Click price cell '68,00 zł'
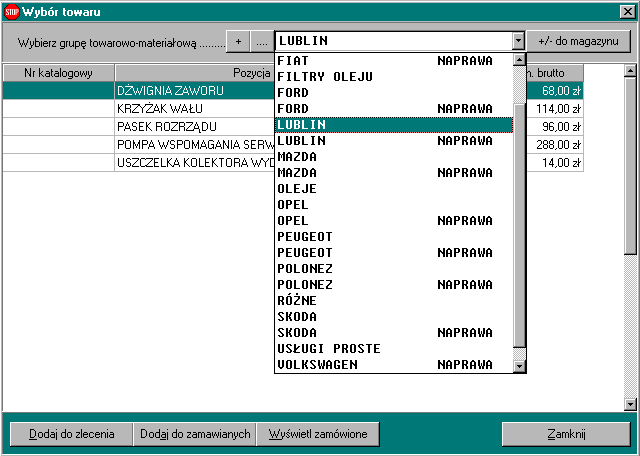Screen dimensions: 640x456 (555, 91)
